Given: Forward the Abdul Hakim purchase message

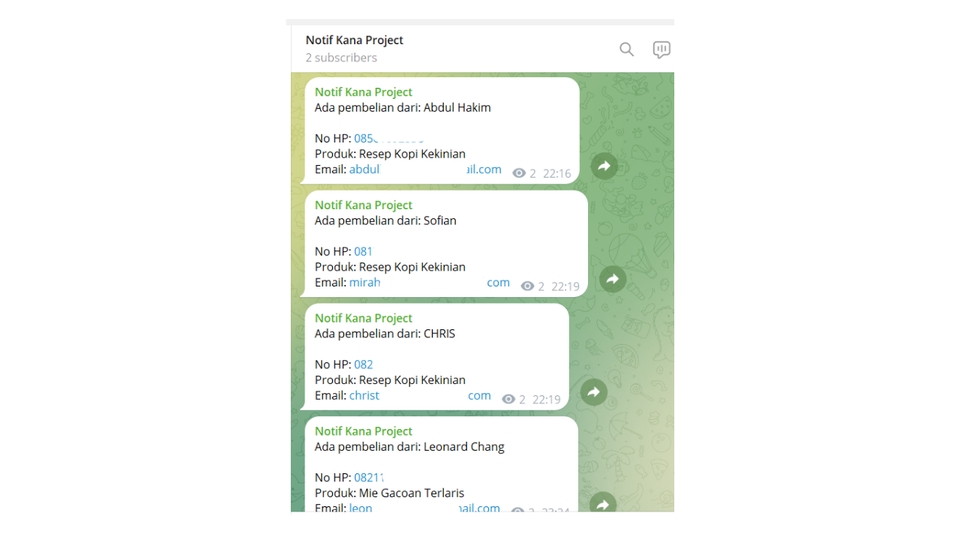Looking at the screenshot, I should 604,166.
